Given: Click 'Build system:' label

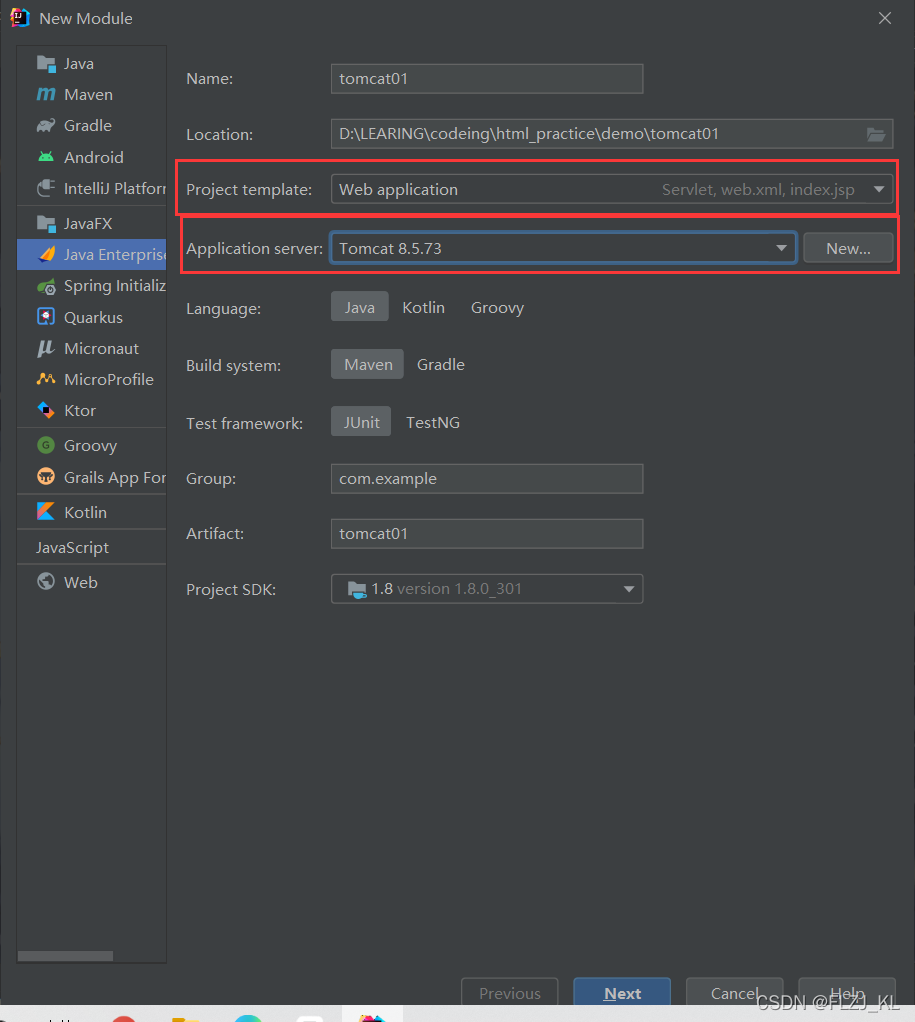Looking at the screenshot, I should click(233, 365).
